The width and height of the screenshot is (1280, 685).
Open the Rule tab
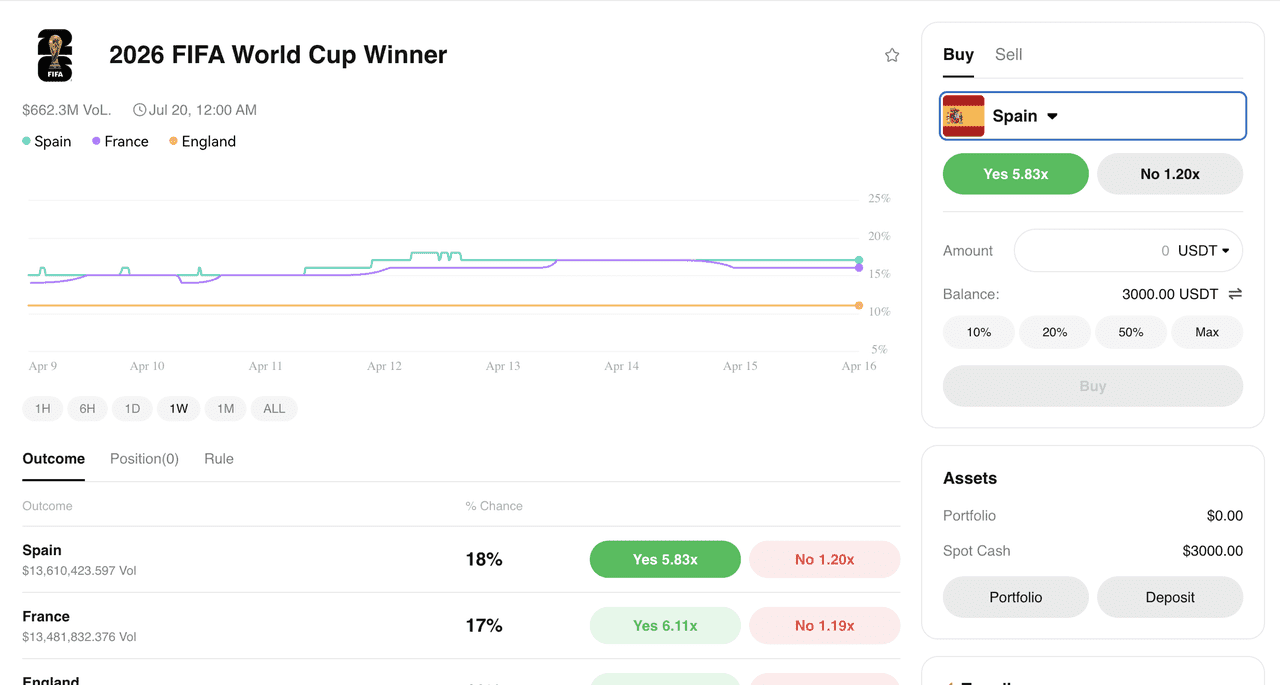tap(219, 459)
